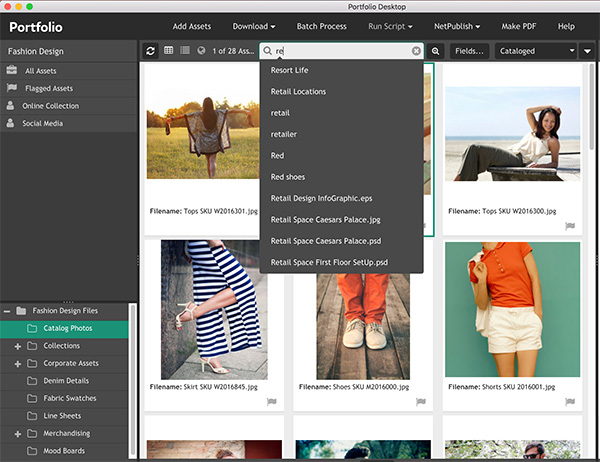Open the Online Collection gallery

[x=69, y=106]
